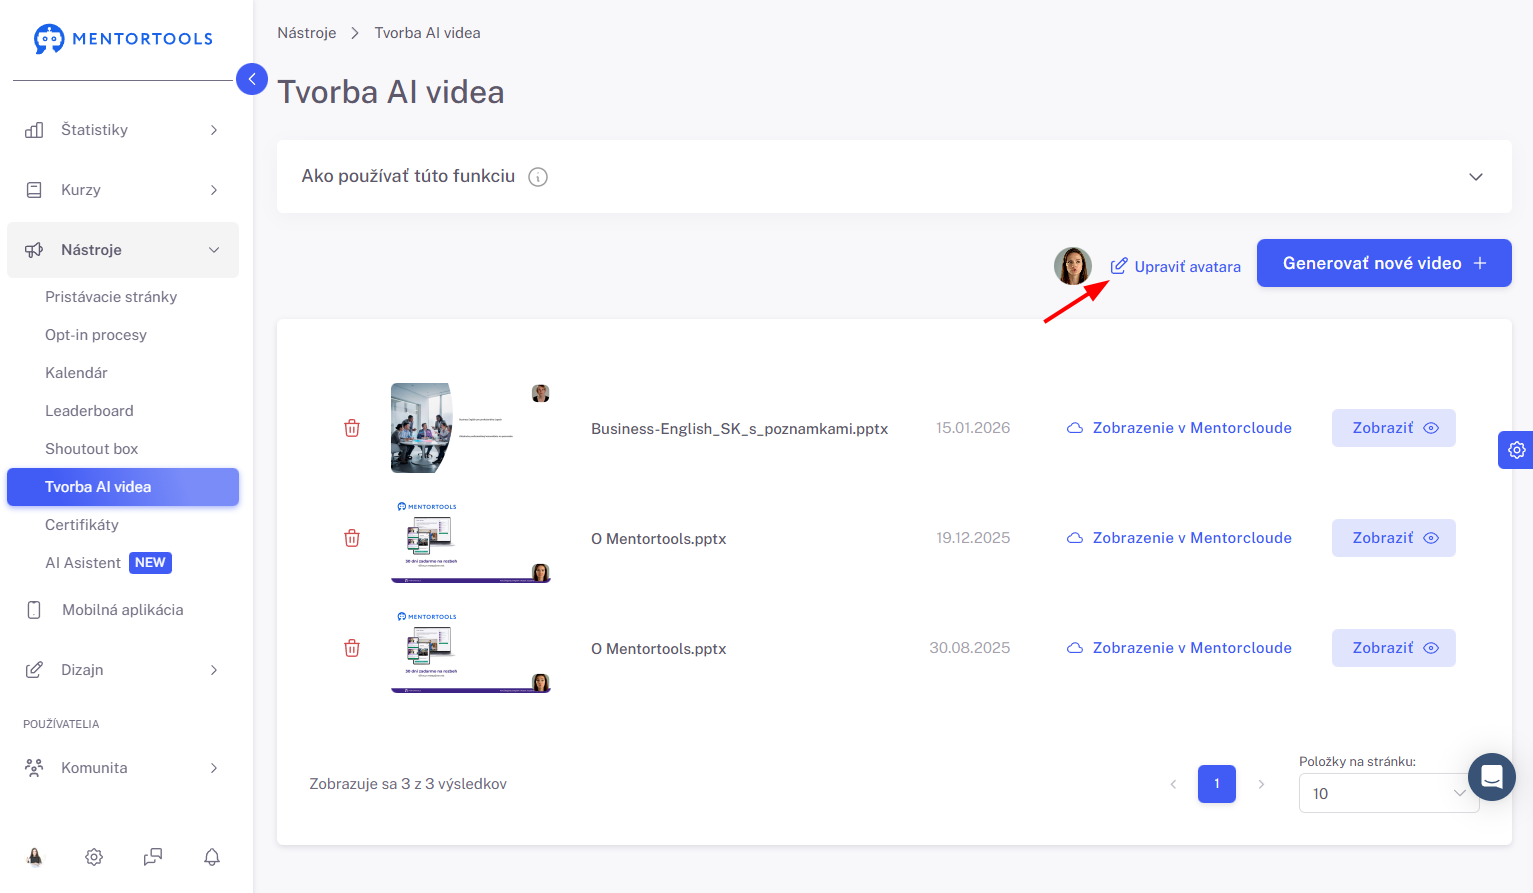Delete the Business-English_SK_s_poznamkami.pptx video

[352, 428]
